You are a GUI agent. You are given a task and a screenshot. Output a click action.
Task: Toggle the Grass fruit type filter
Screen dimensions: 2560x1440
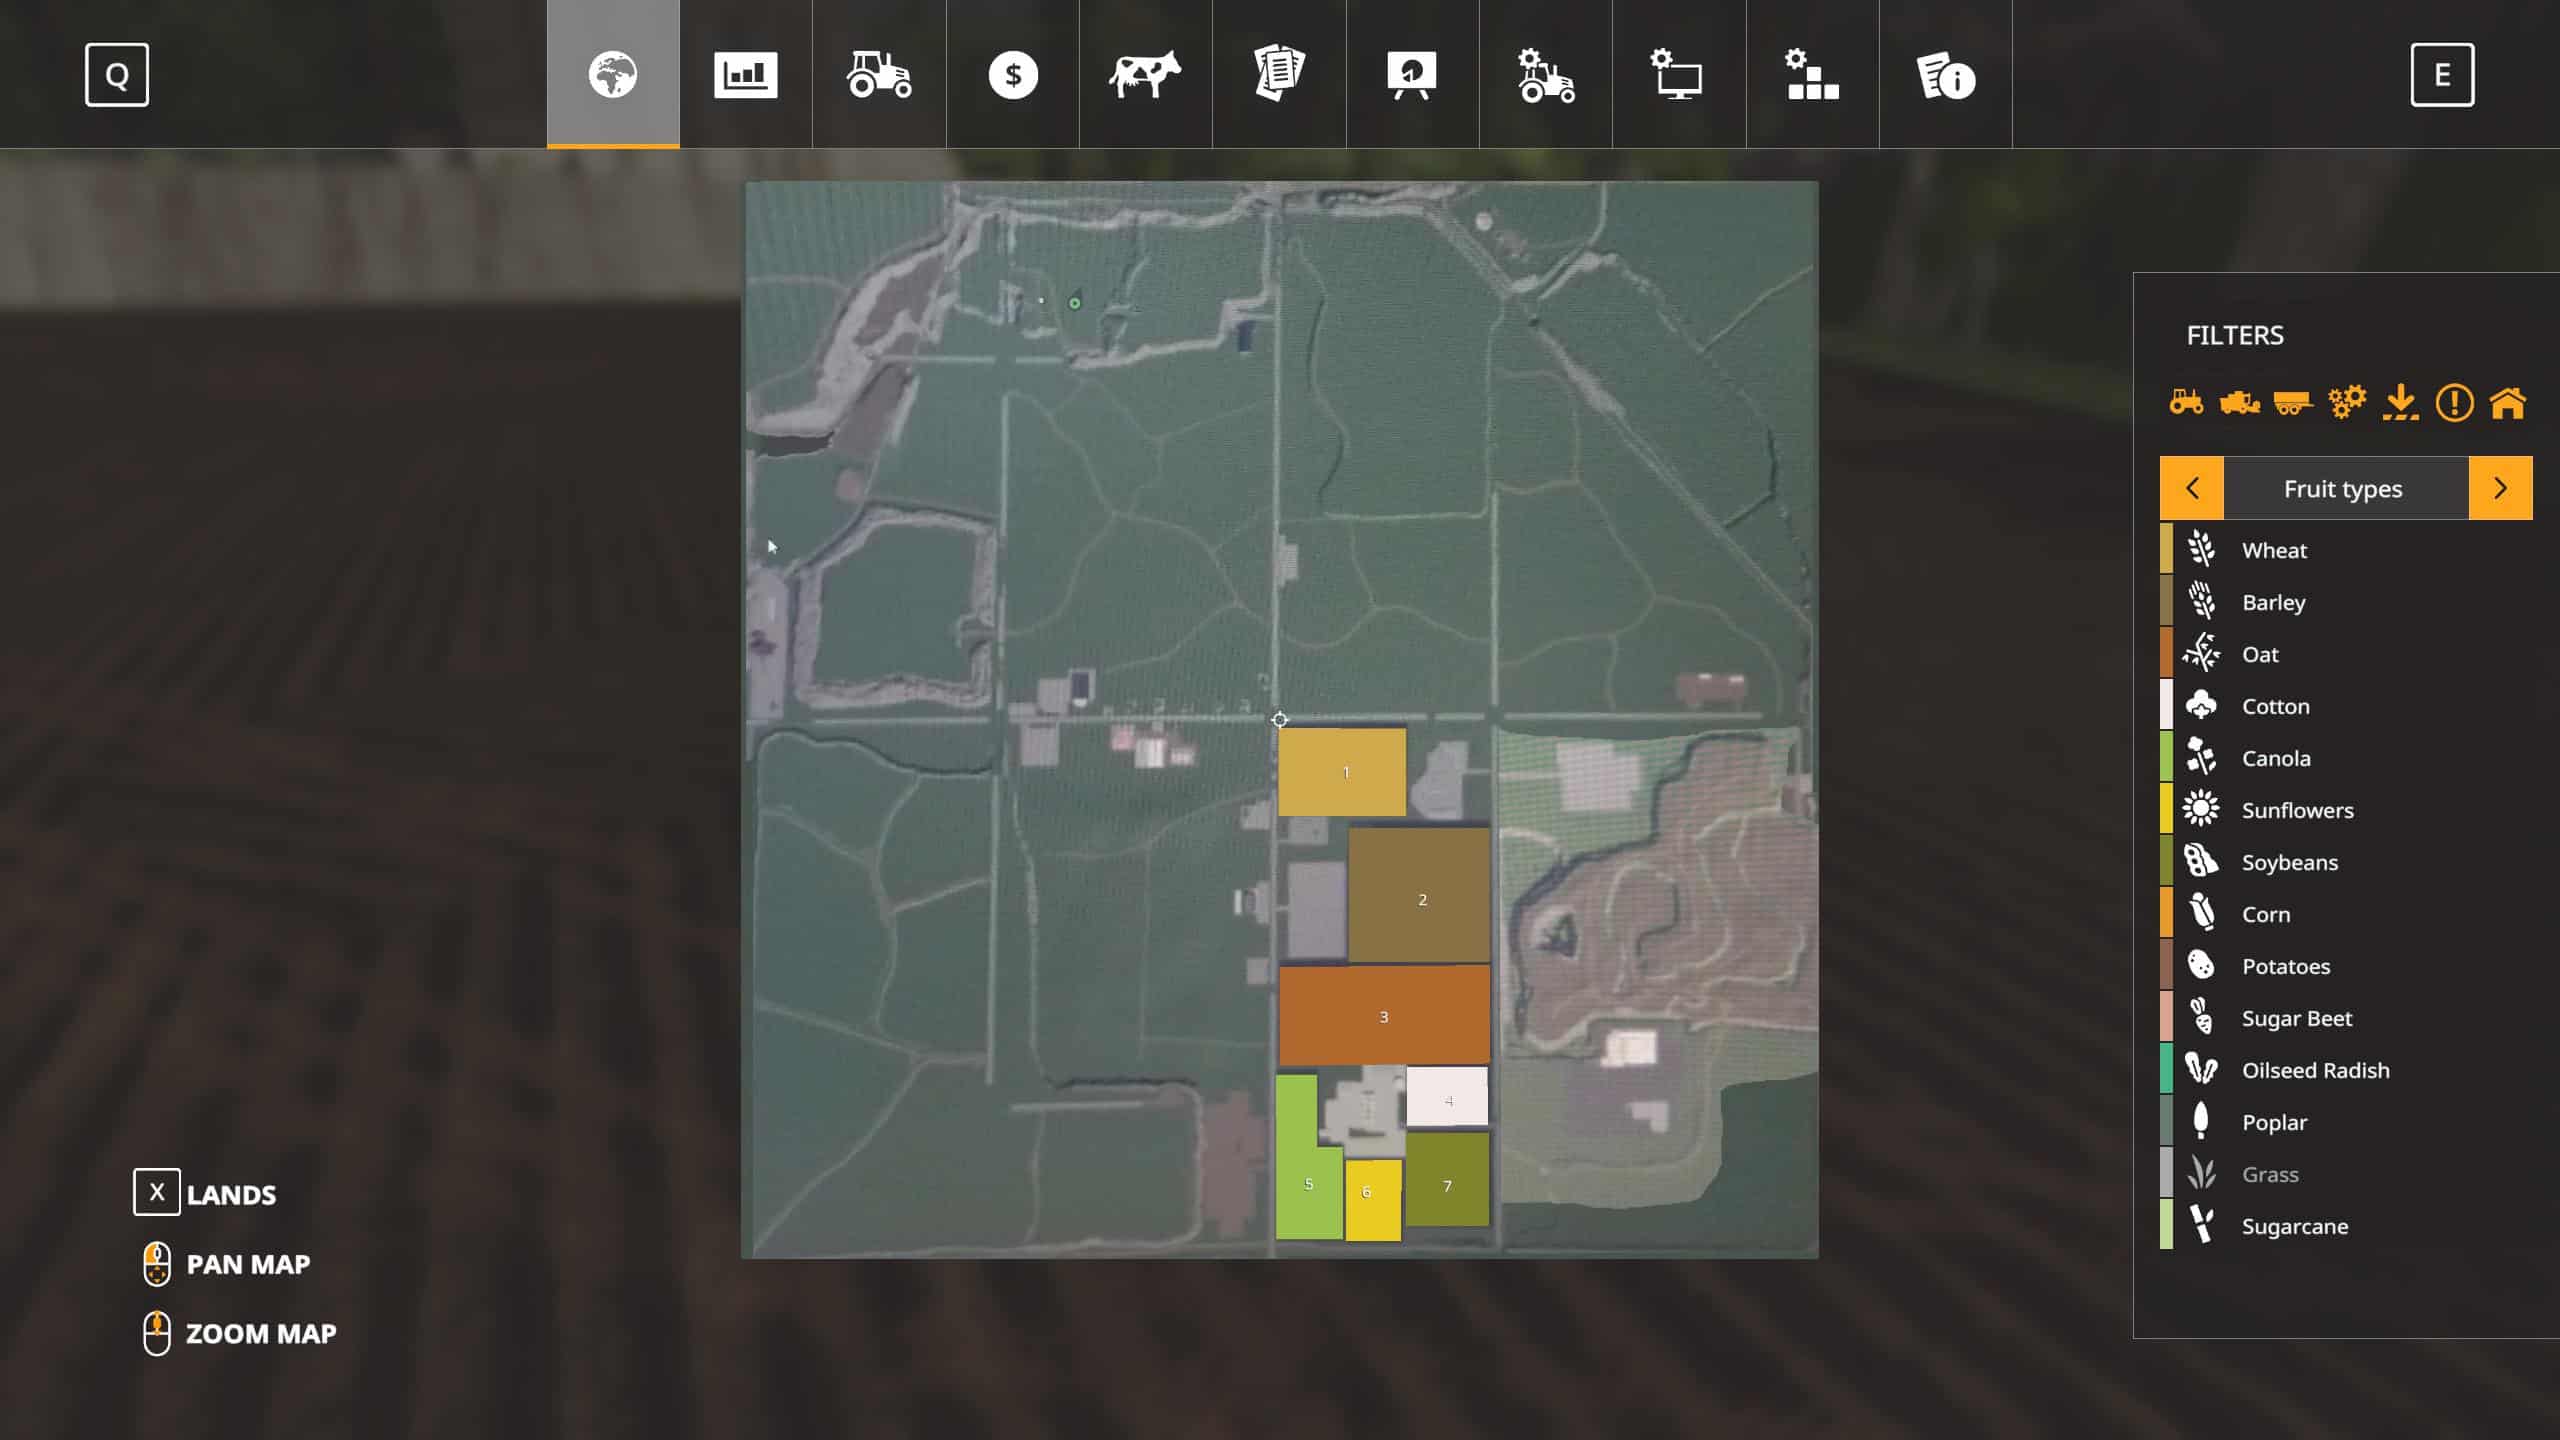(2269, 1174)
